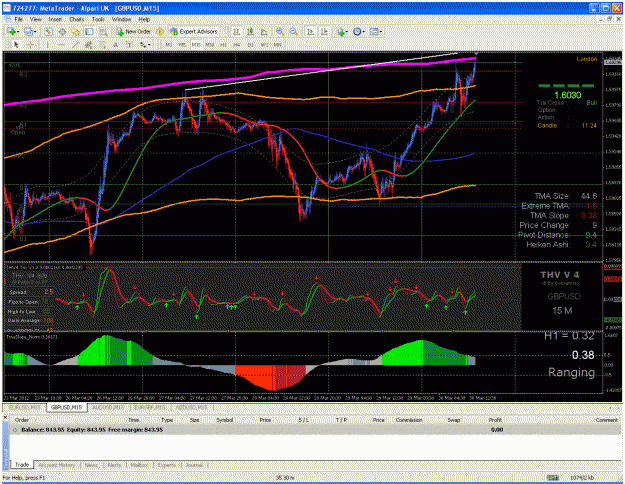Sort by the Symbol column header

224,420
